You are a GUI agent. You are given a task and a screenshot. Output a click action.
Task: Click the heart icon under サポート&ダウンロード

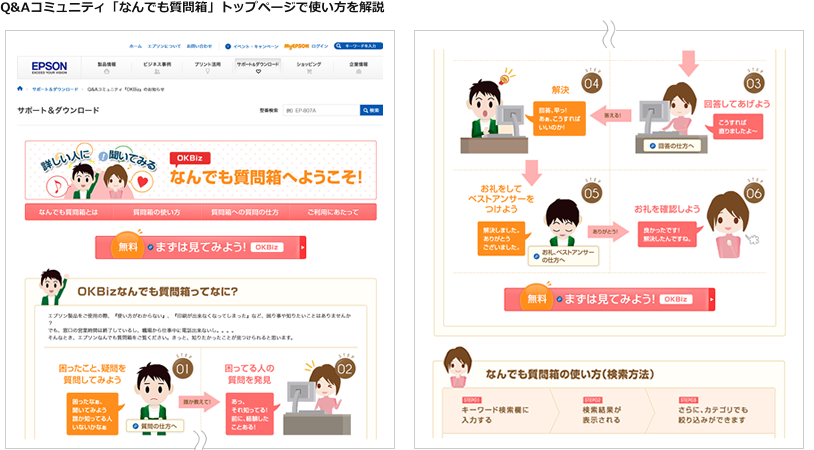tap(258, 72)
